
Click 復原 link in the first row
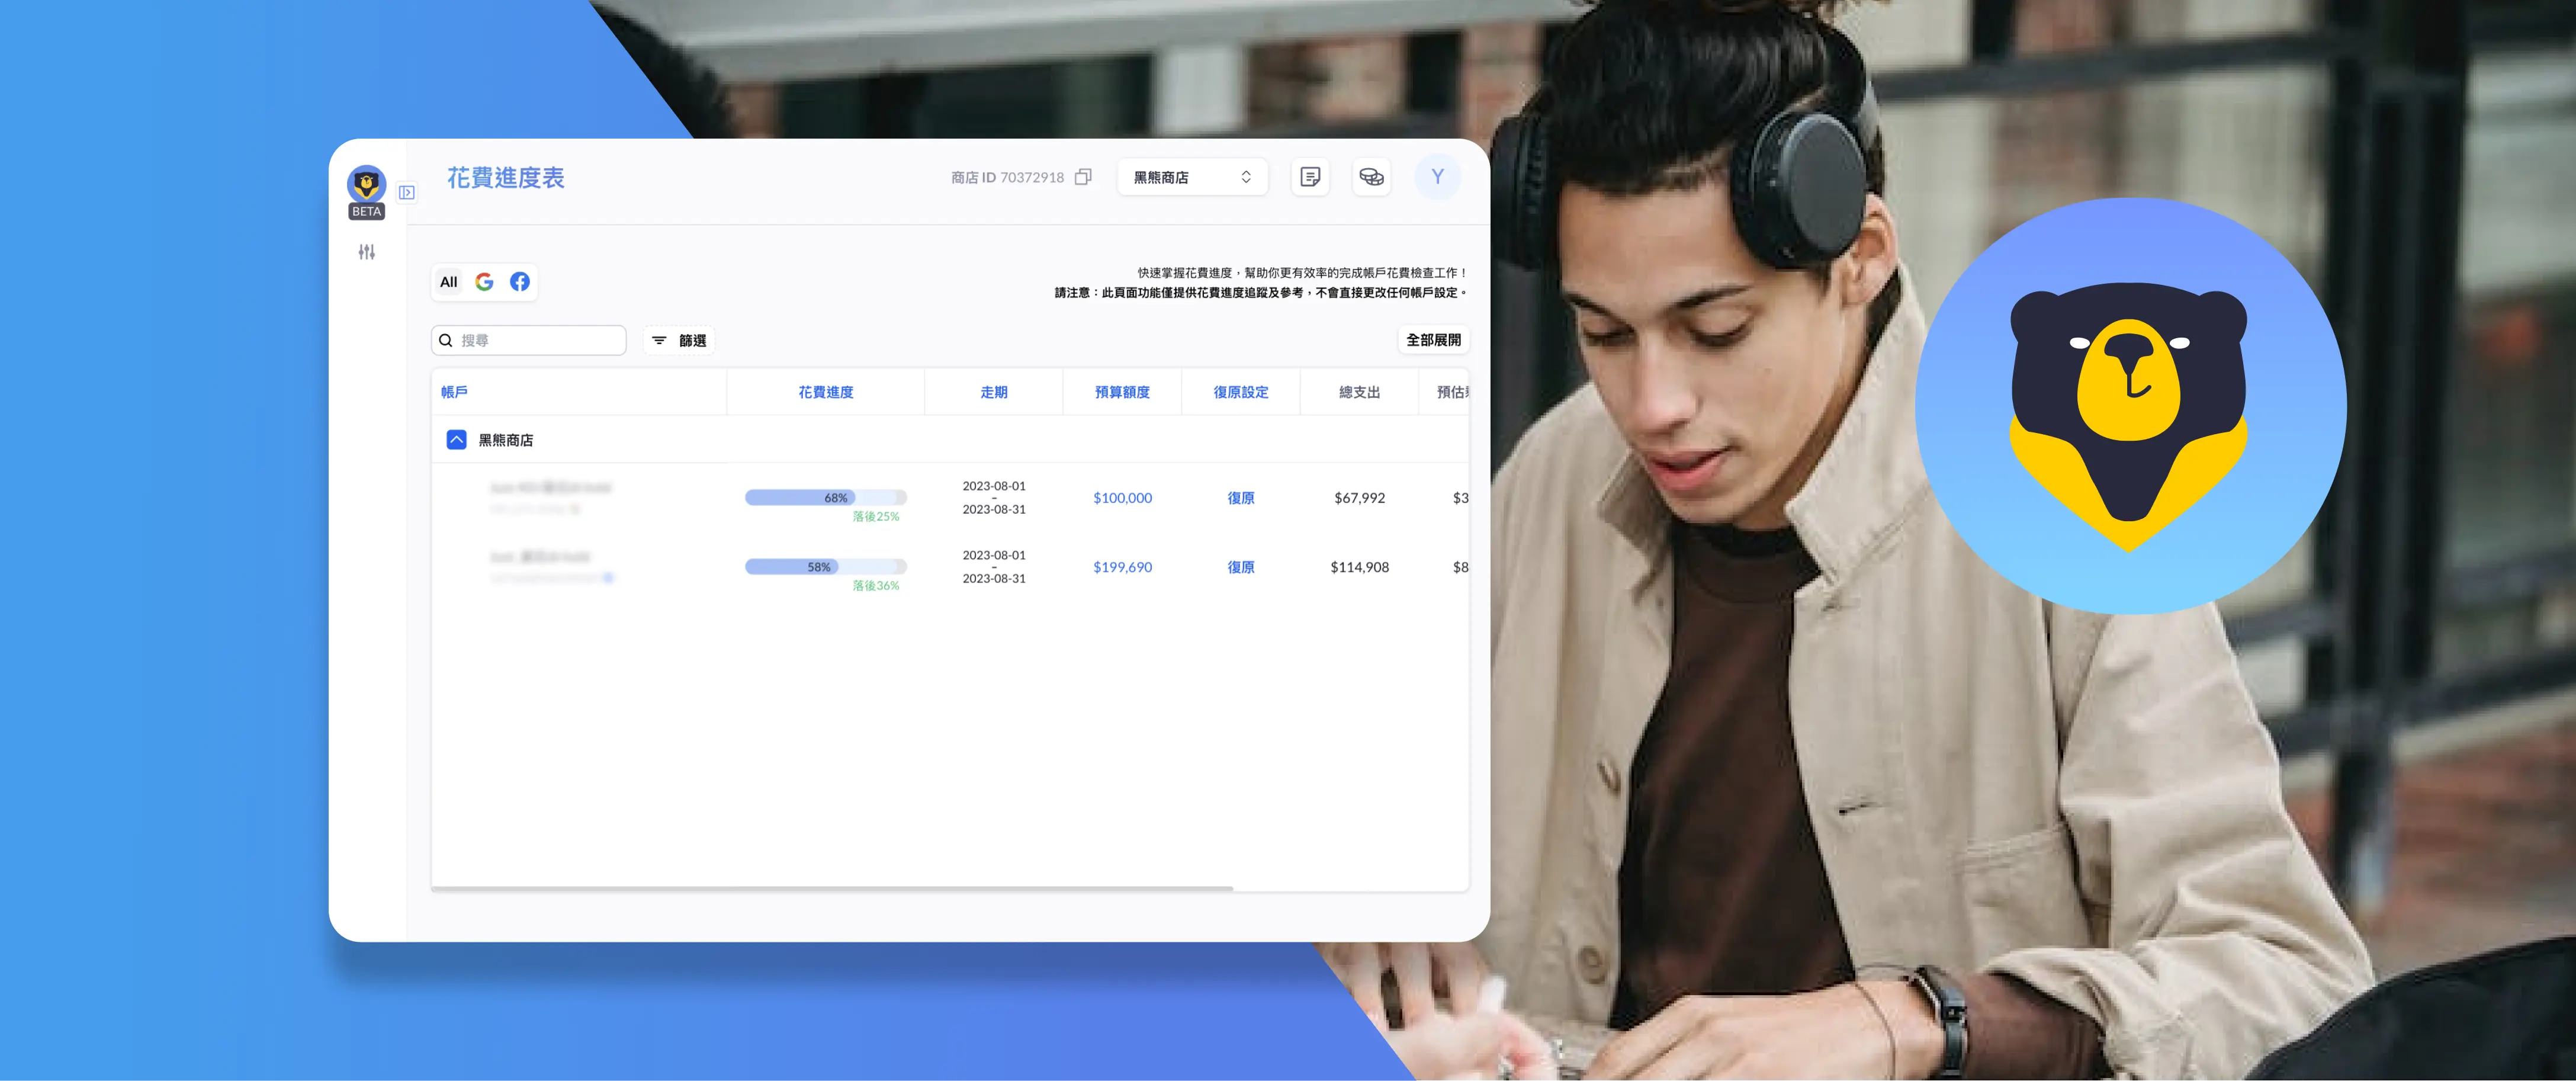(x=1240, y=498)
